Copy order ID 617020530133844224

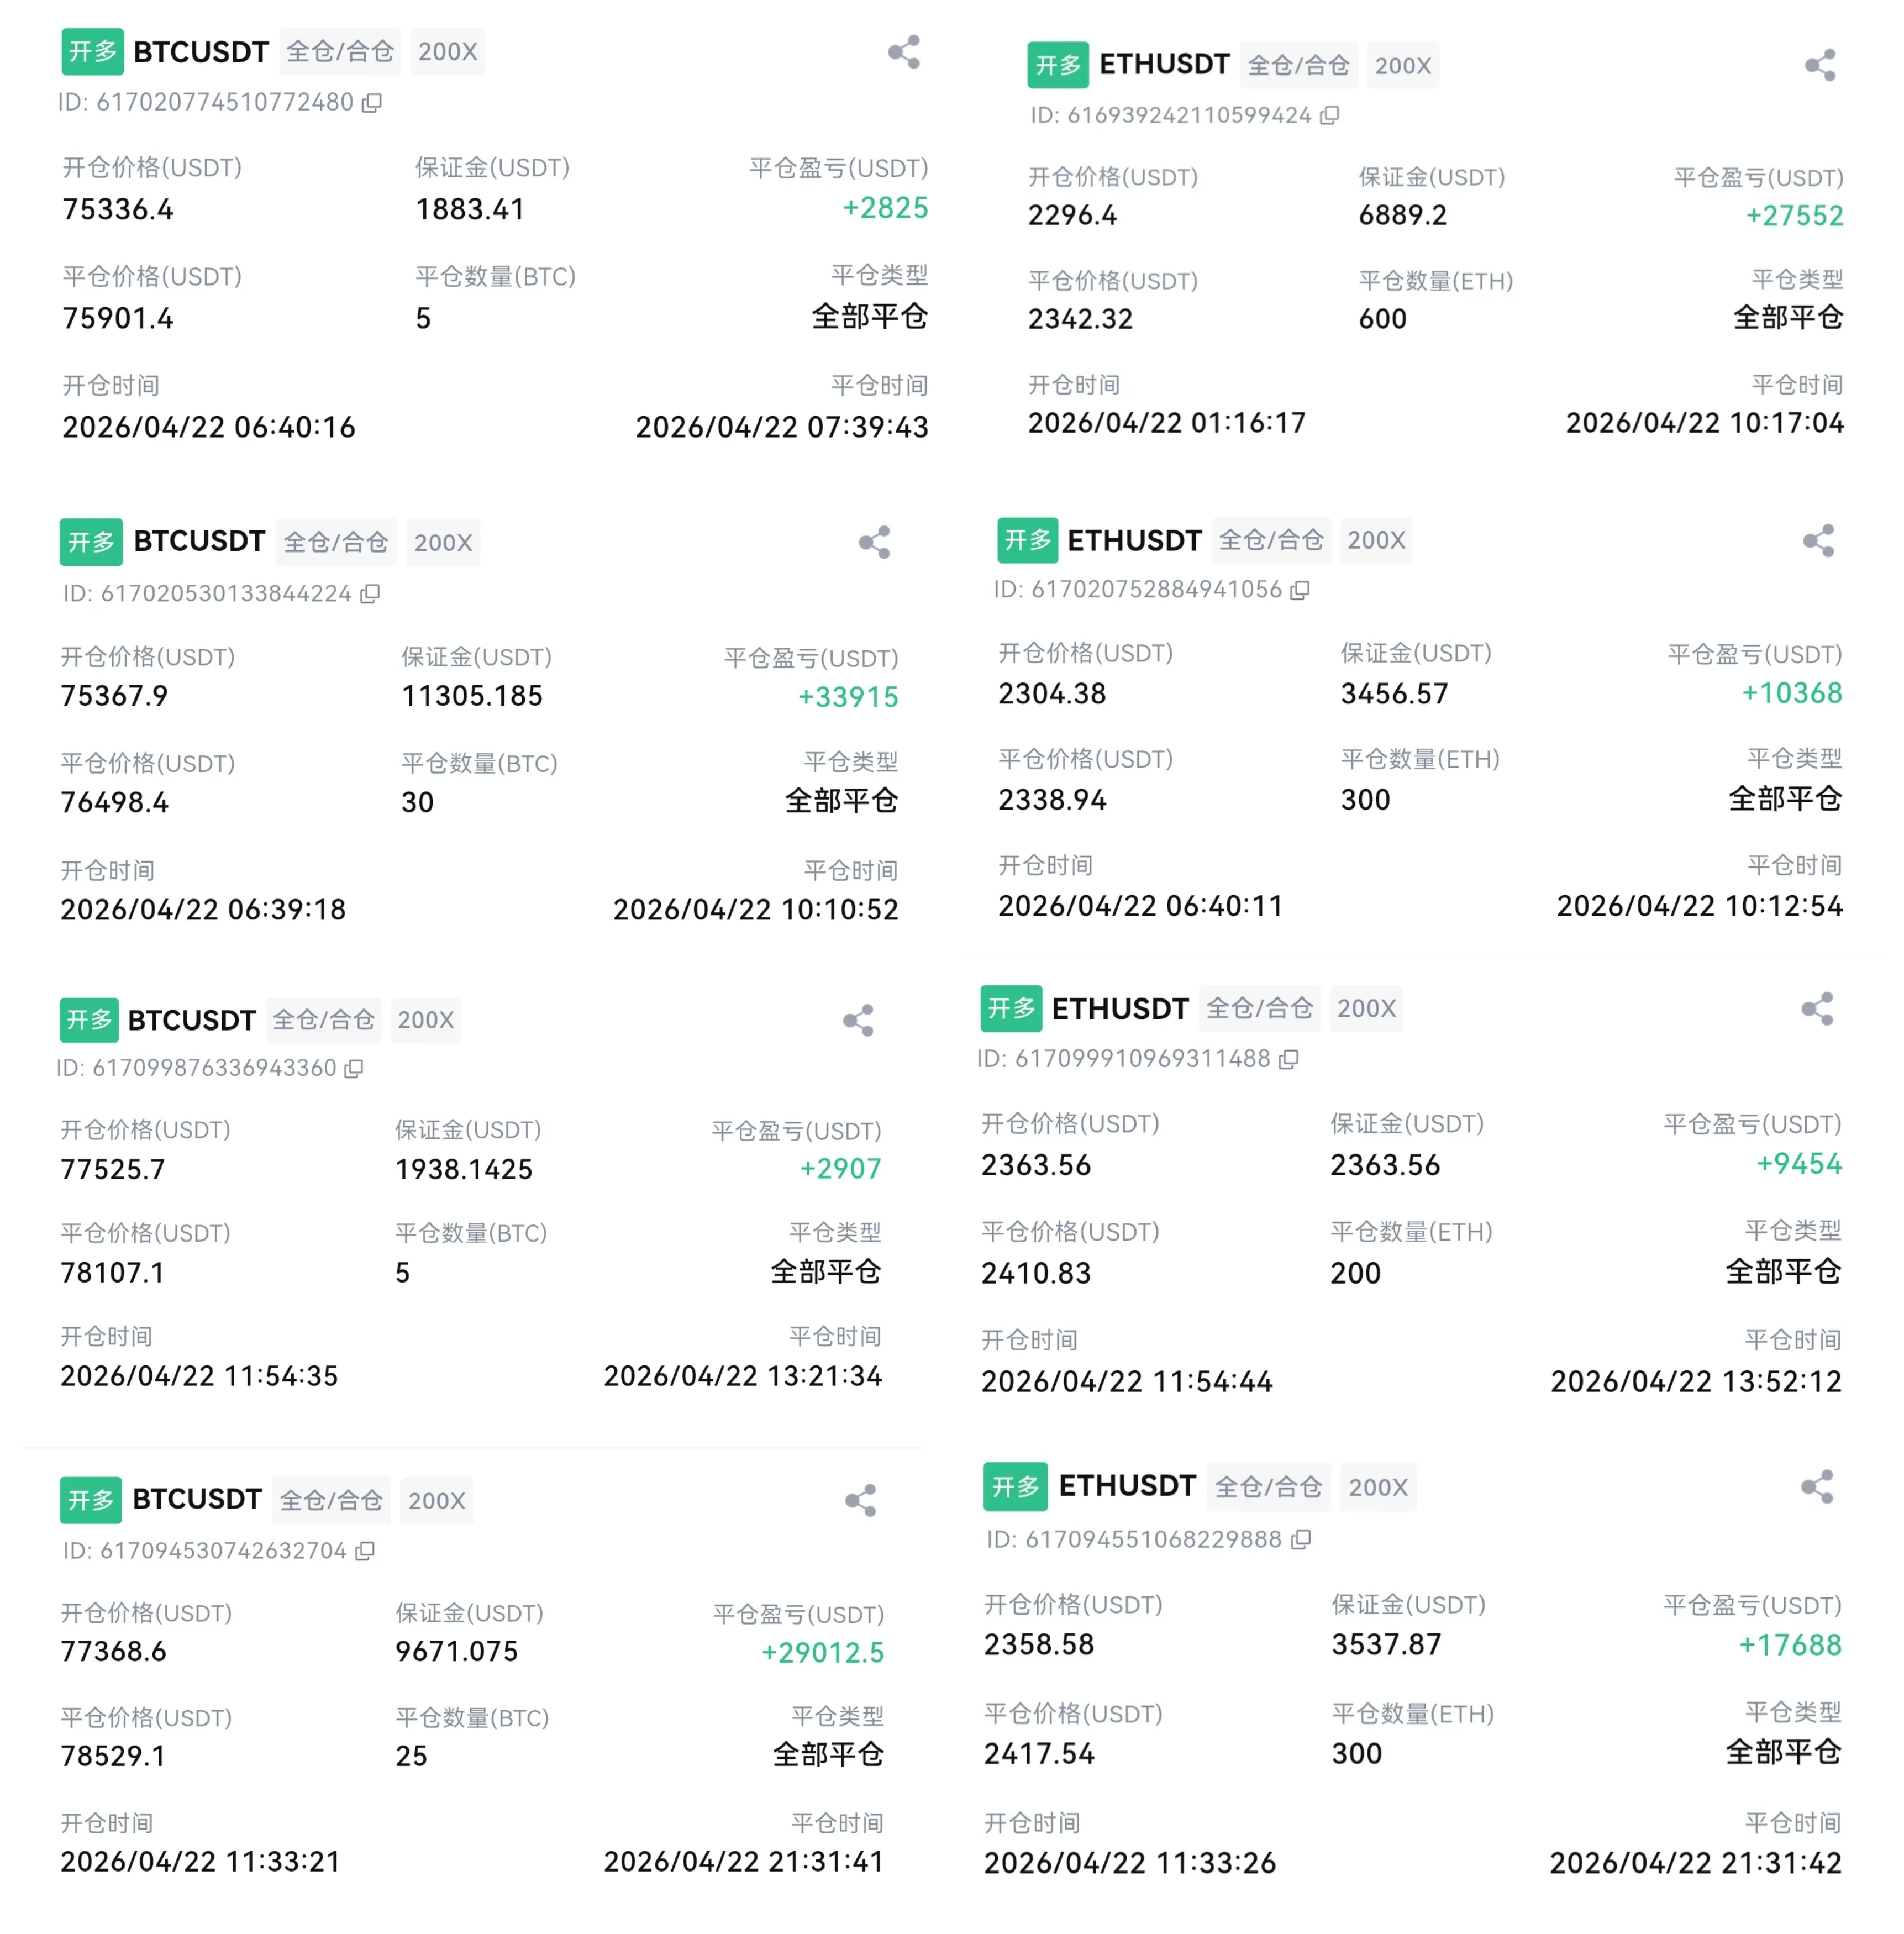tap(370, 594)
